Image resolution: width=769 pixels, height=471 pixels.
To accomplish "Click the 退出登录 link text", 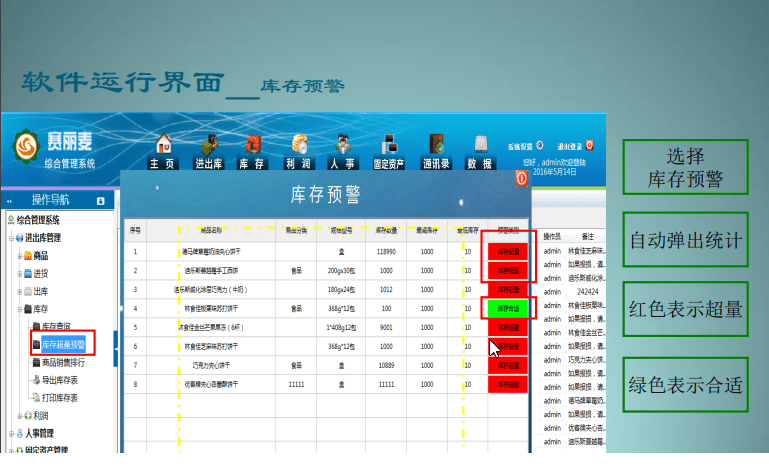I will tap(570, 146).
